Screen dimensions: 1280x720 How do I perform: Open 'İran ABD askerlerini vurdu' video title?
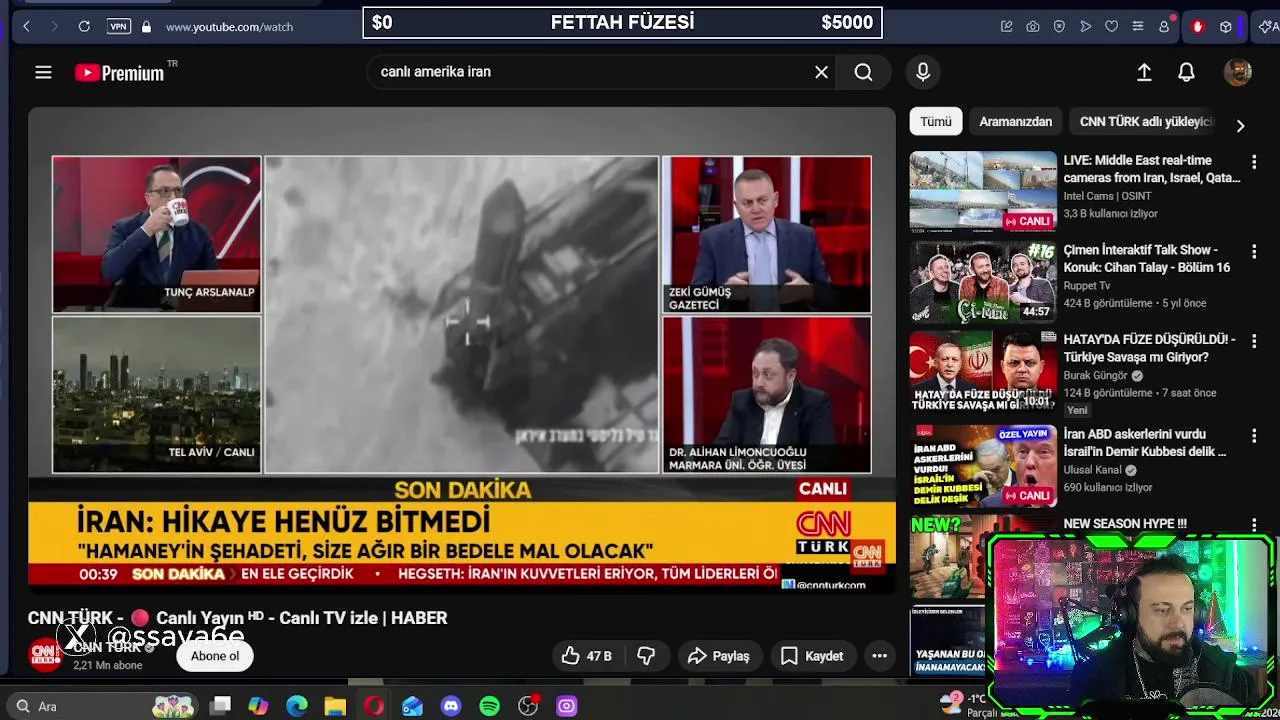pos(1145,442)
